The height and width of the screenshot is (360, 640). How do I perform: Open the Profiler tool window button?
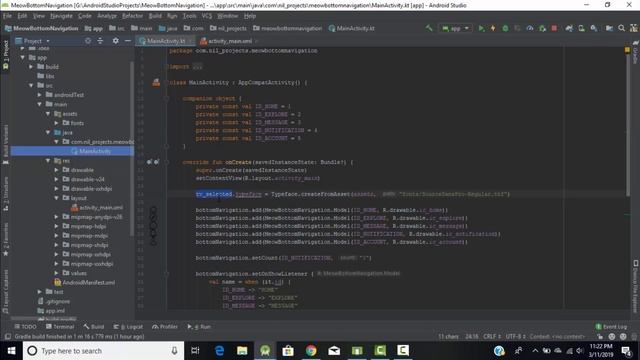[165, 327]
